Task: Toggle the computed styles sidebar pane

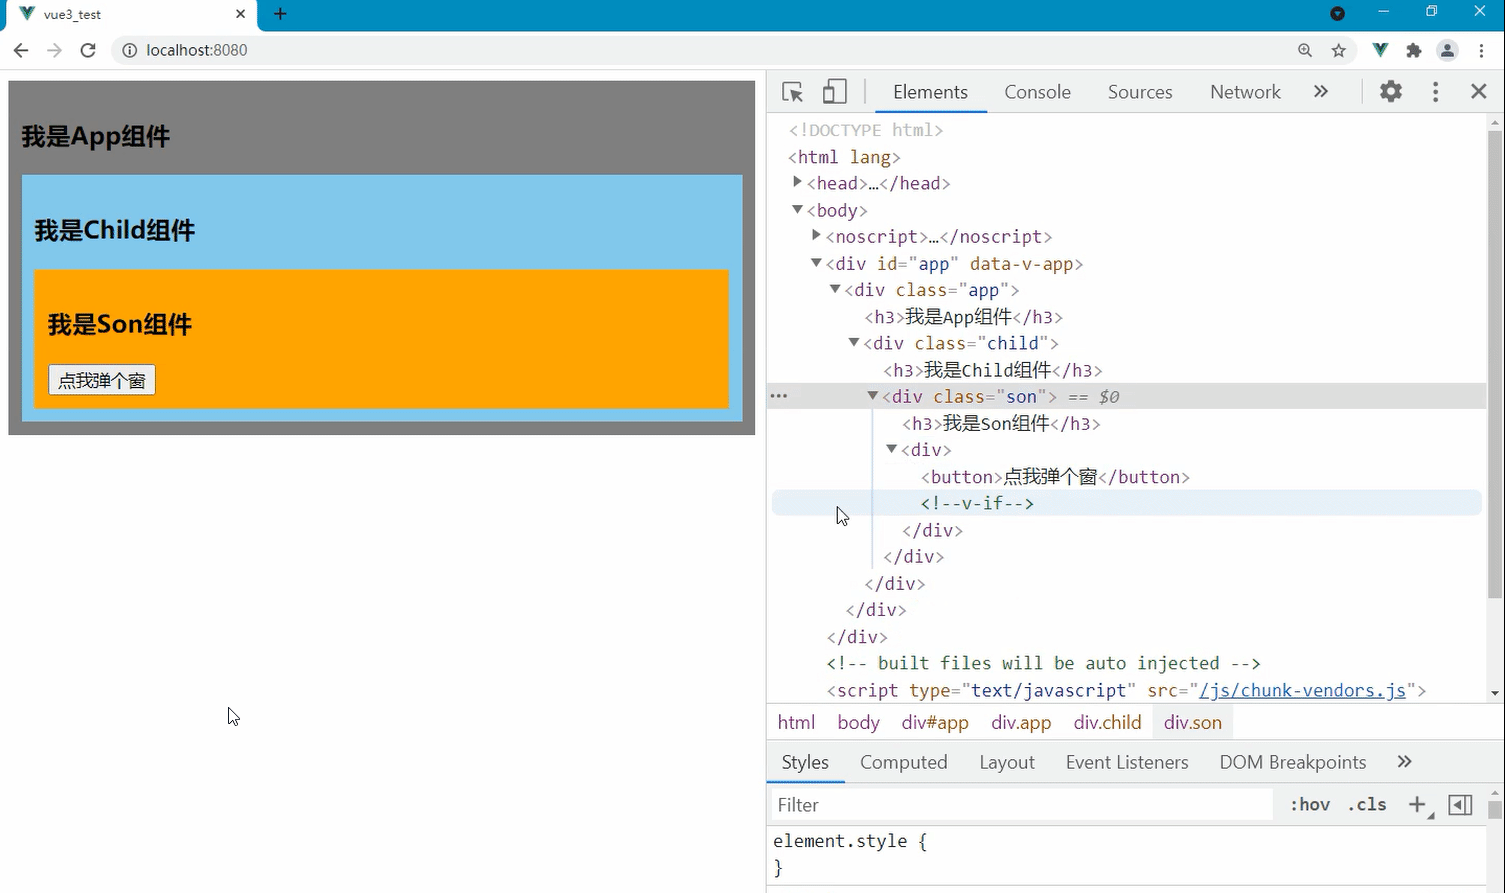Action: 1460,805
